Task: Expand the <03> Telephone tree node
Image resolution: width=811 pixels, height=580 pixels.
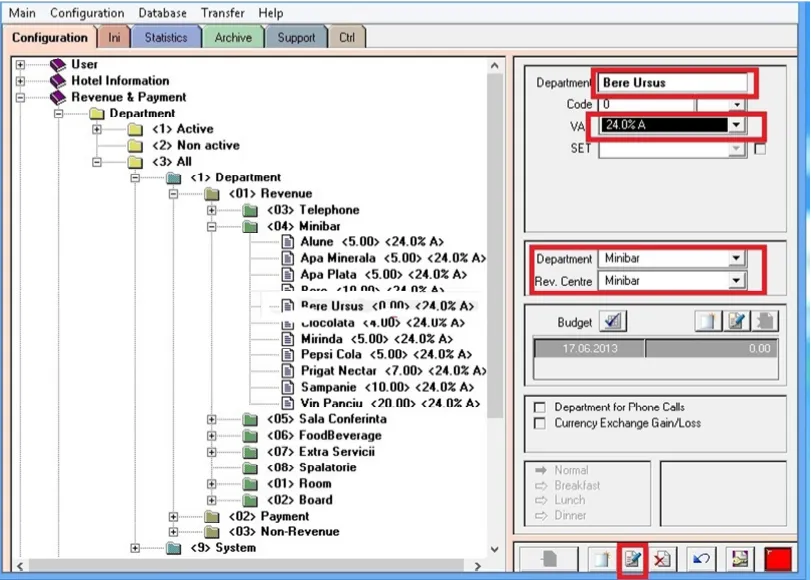Action: [212, 210]
